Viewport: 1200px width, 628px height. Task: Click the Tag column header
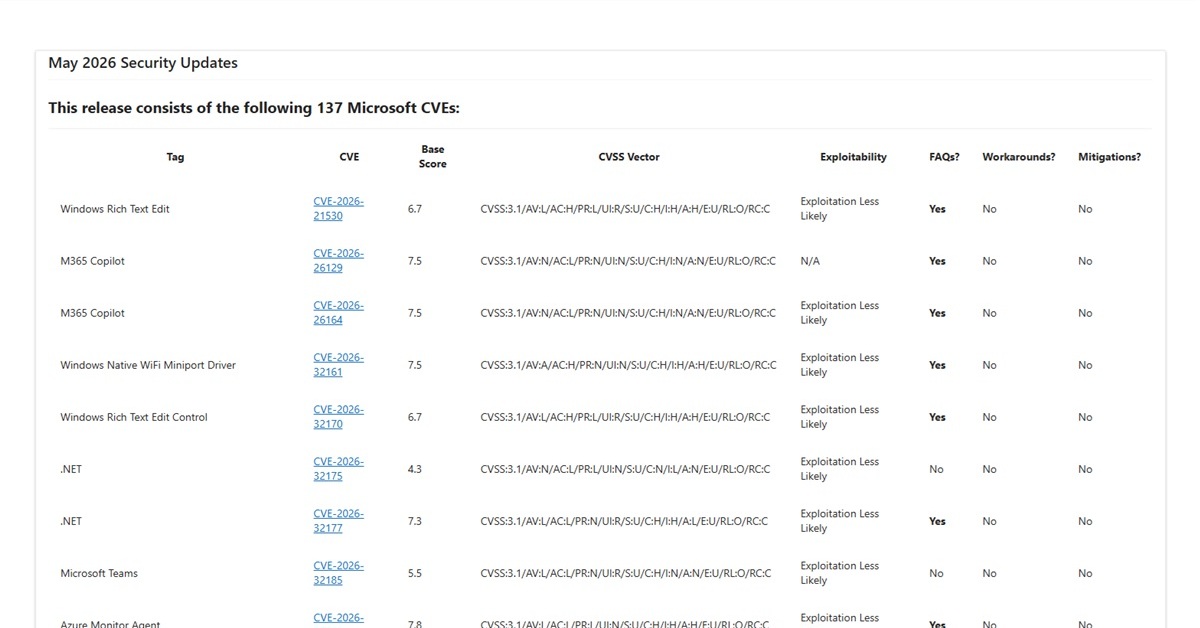[175, 157]
